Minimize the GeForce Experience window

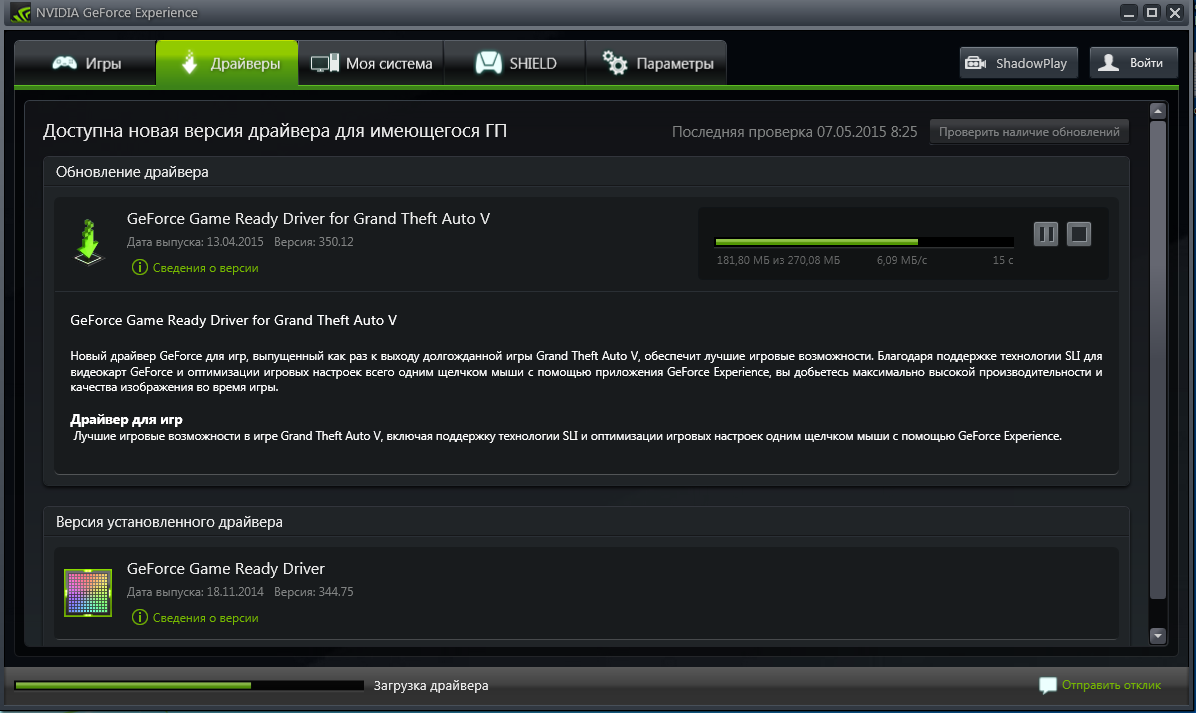1129,12
